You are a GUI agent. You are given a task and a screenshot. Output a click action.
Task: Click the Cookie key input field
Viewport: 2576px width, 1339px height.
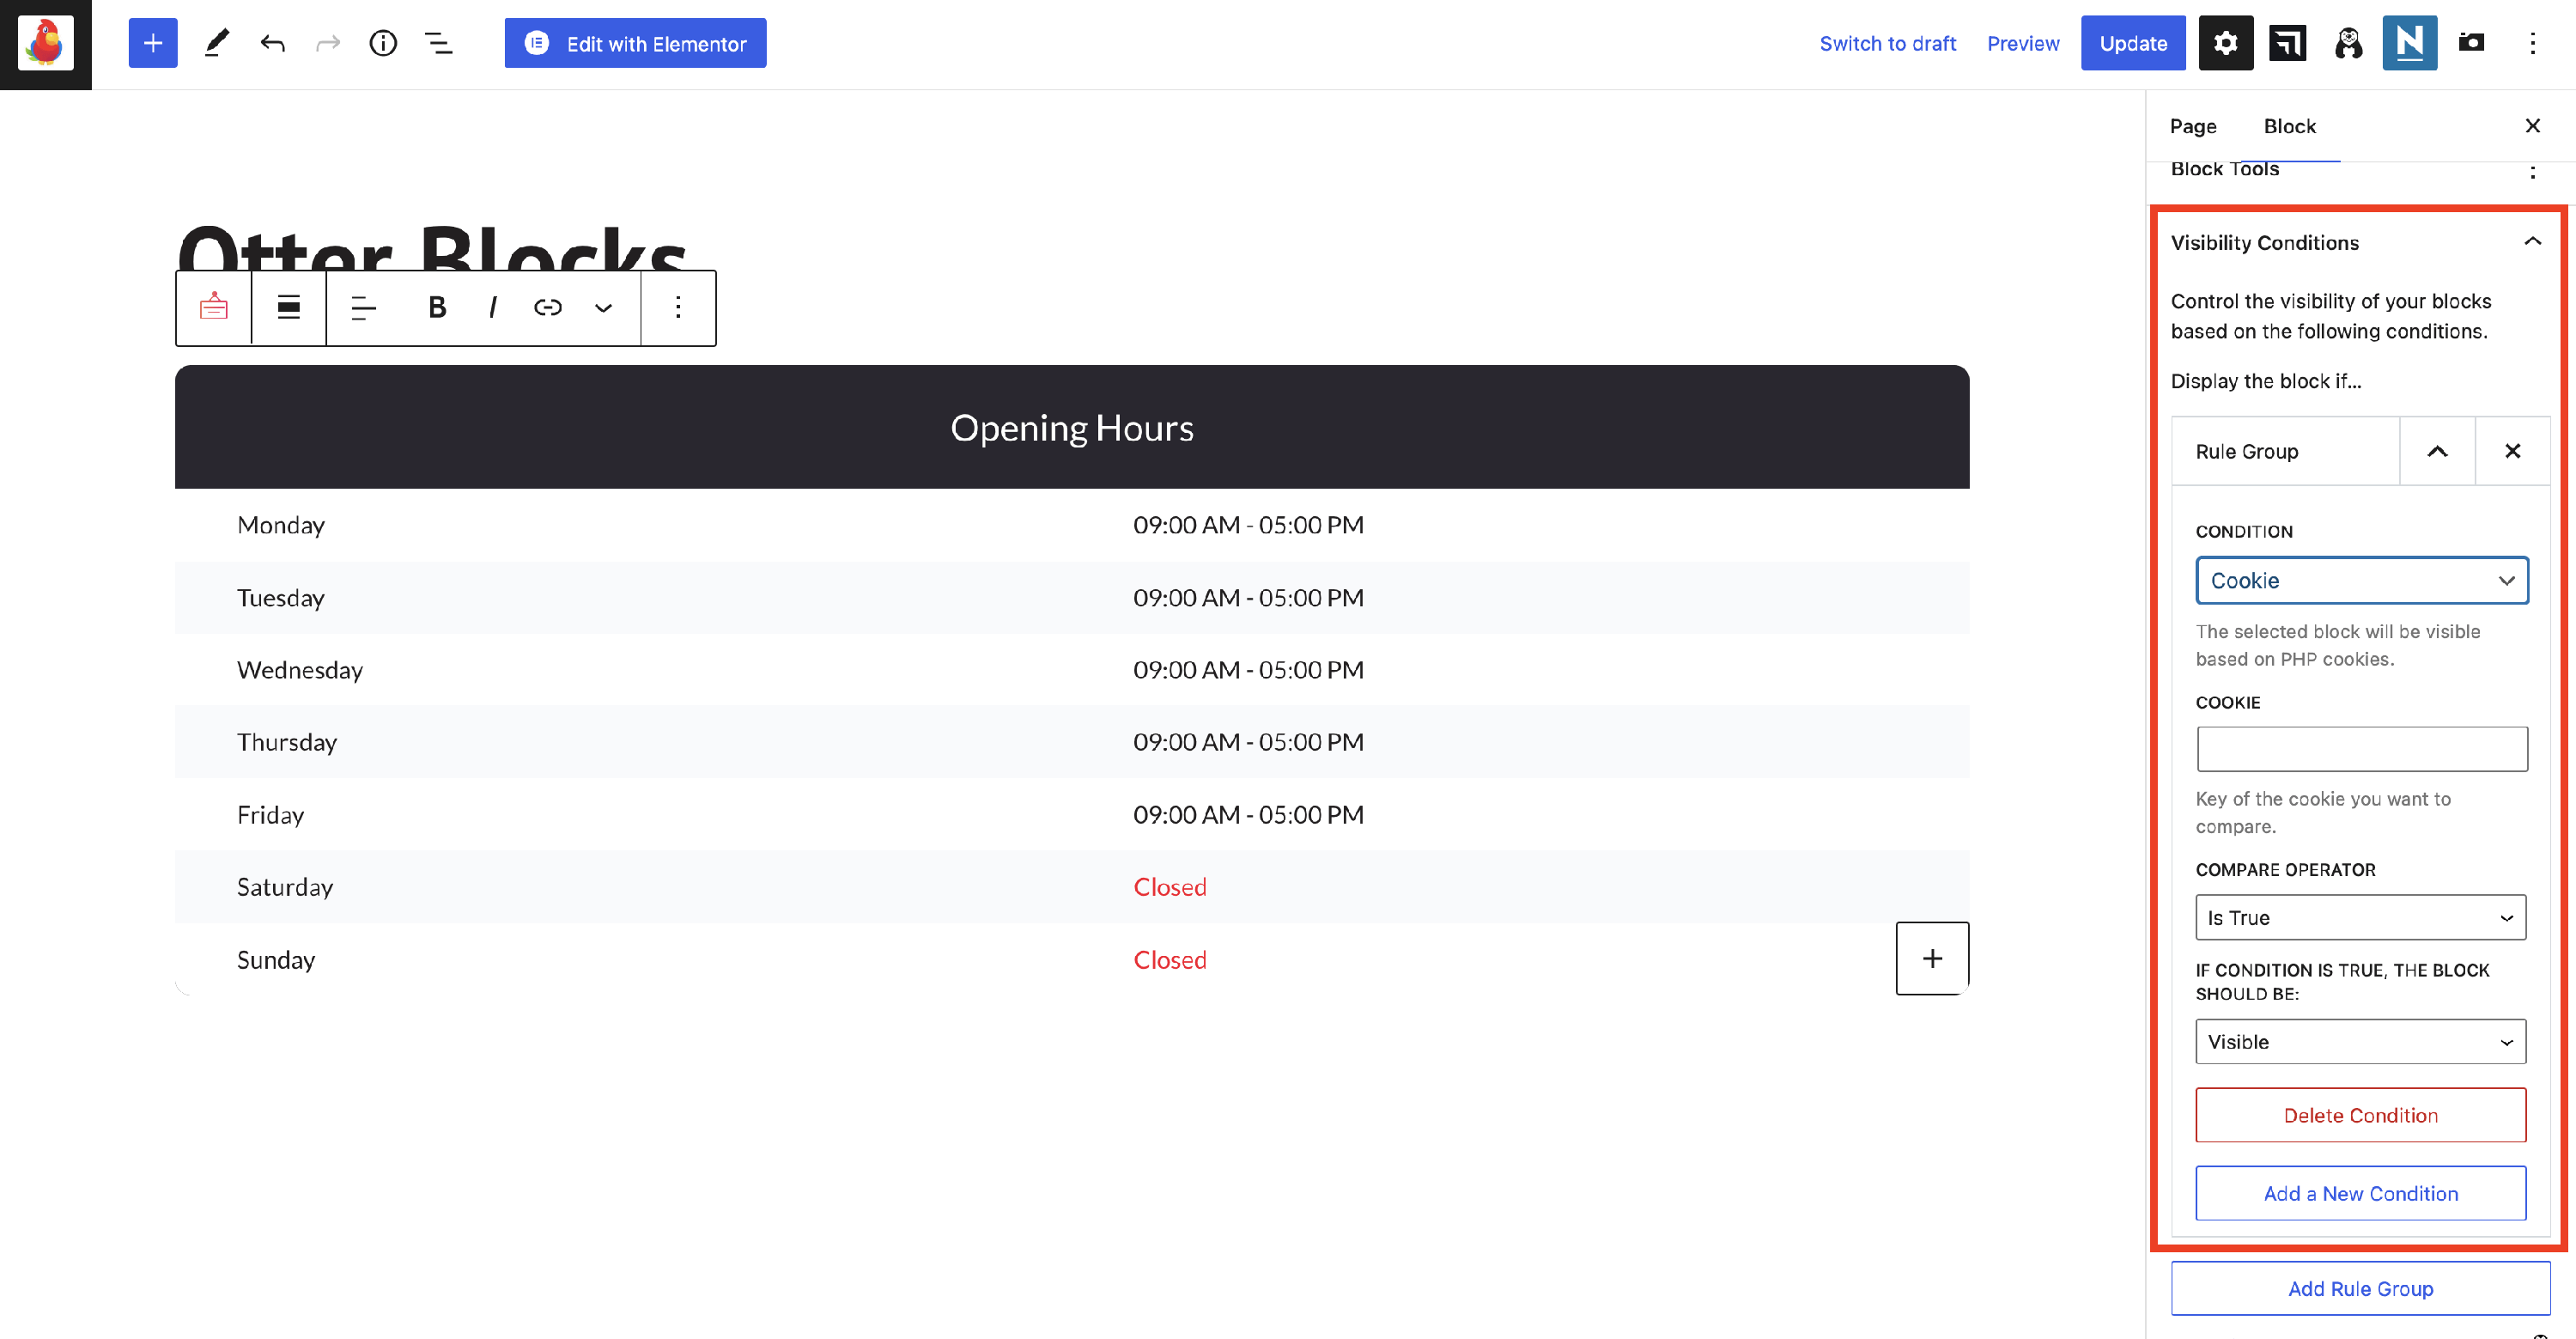click(x=2361, y=748)
